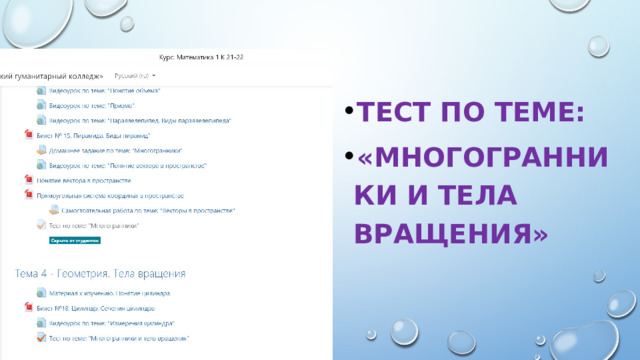Open video lesson link "Призма"
640x360 pixels.
(x=91, y=106)
